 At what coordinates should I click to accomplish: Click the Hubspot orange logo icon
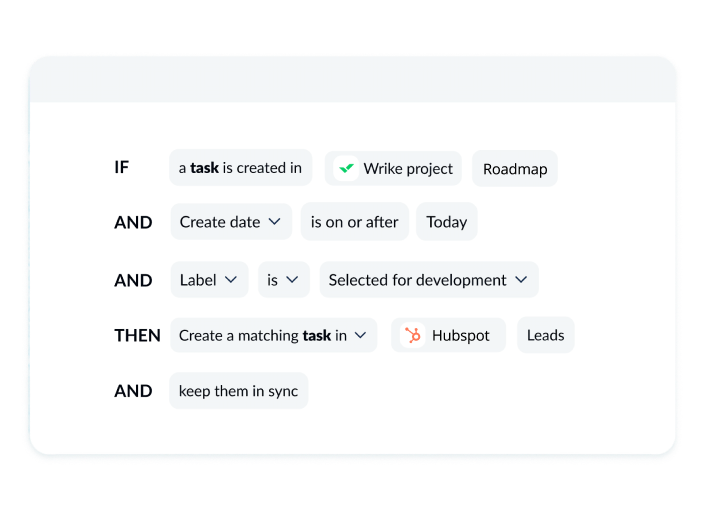point(412,335)
